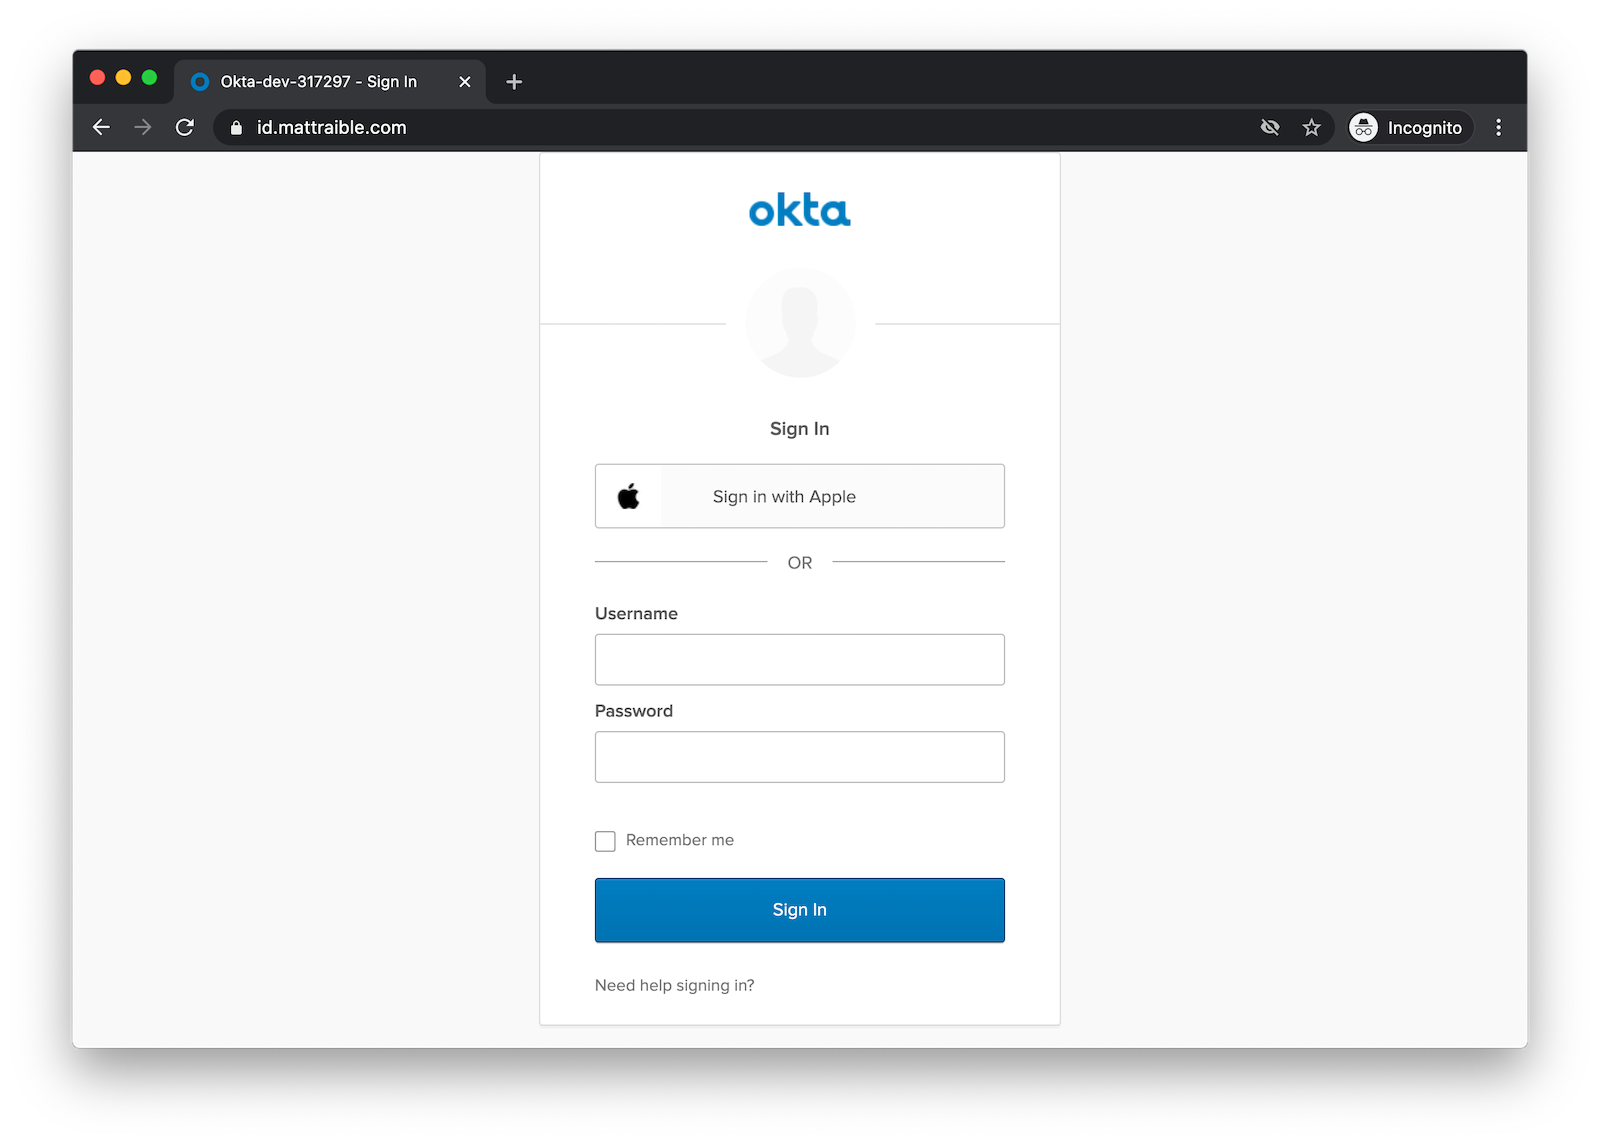Screen dimensions: 1600x1144
Task: Click inside the Username input field
Action: tap(799, 659)
